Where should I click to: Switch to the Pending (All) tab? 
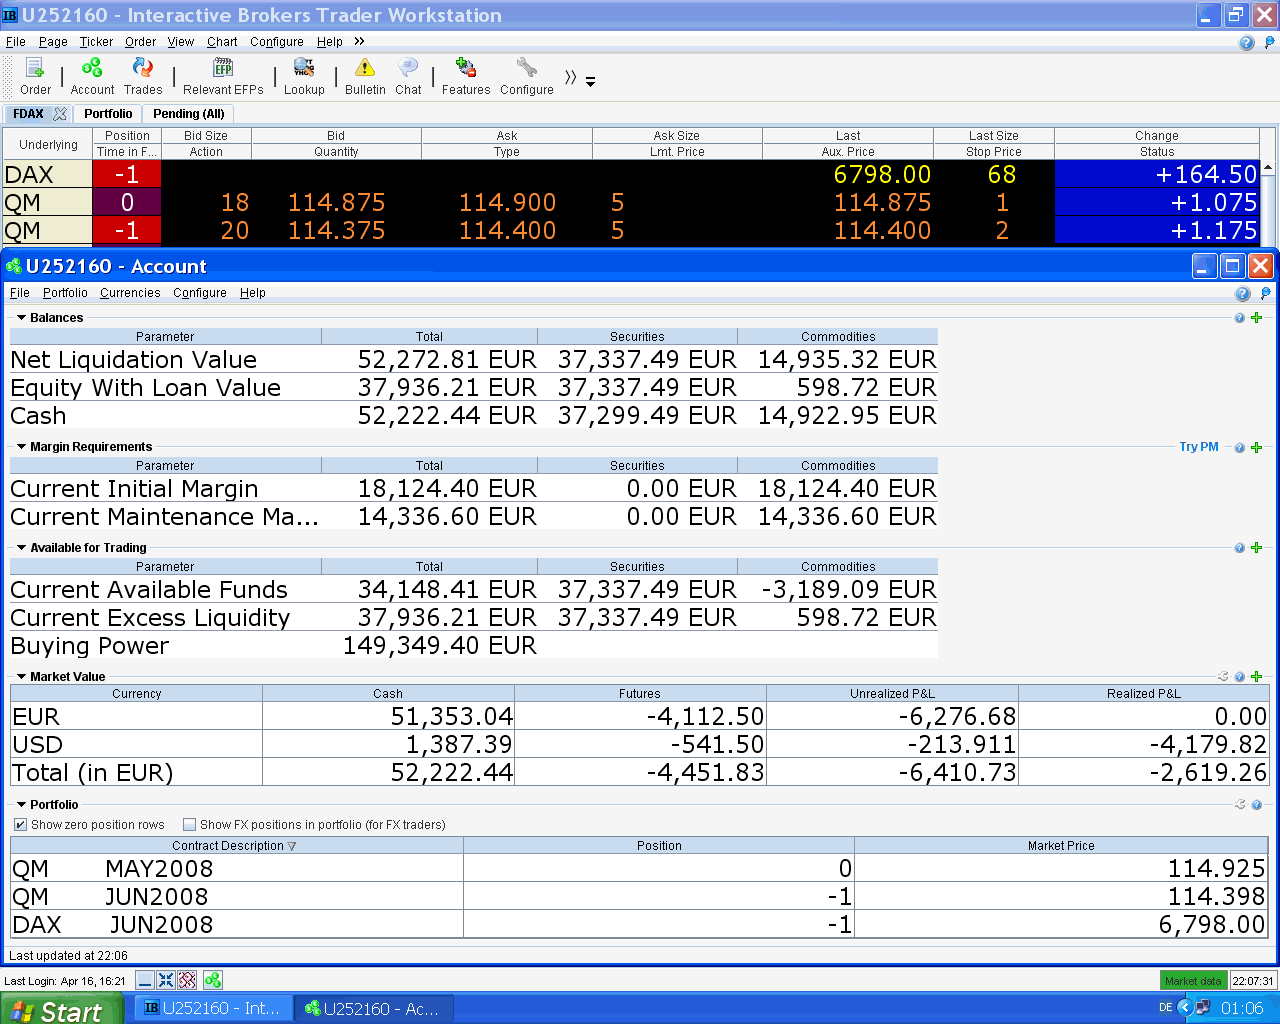point(189,114)
